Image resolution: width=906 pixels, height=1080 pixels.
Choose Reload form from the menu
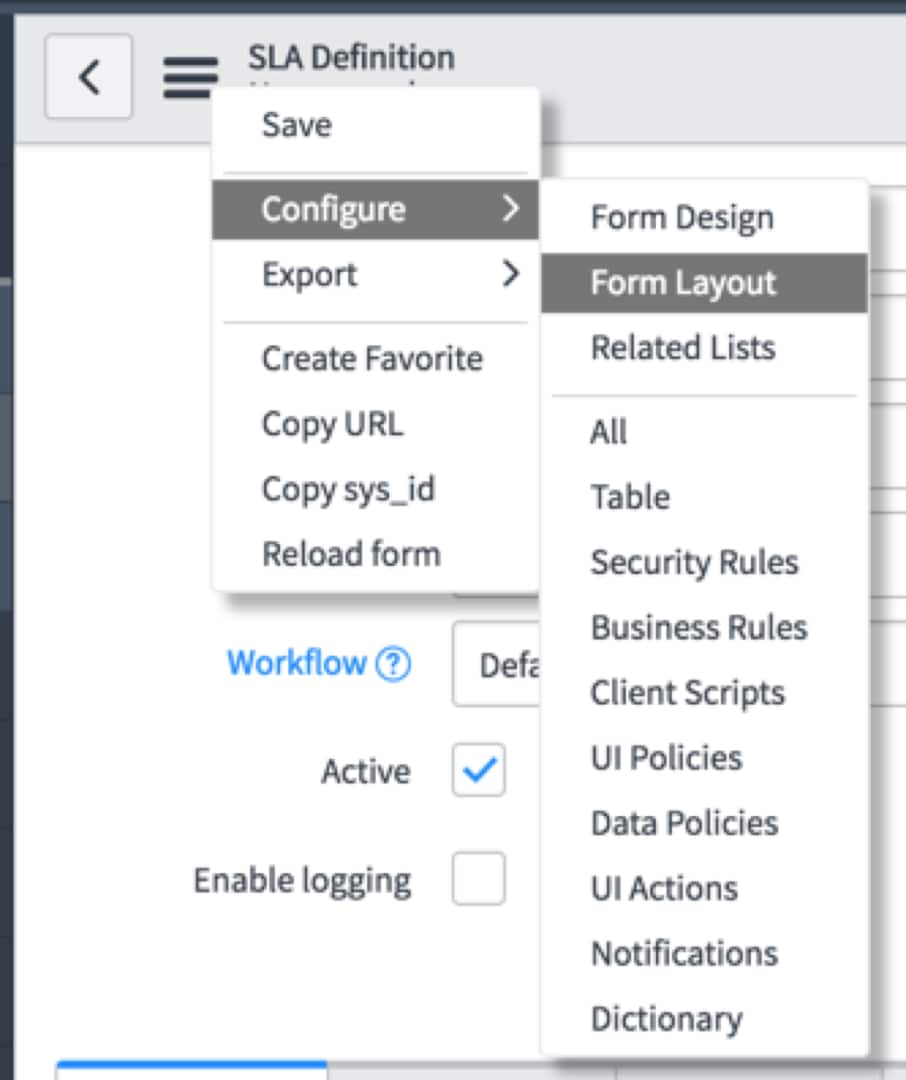click(375, 554)
